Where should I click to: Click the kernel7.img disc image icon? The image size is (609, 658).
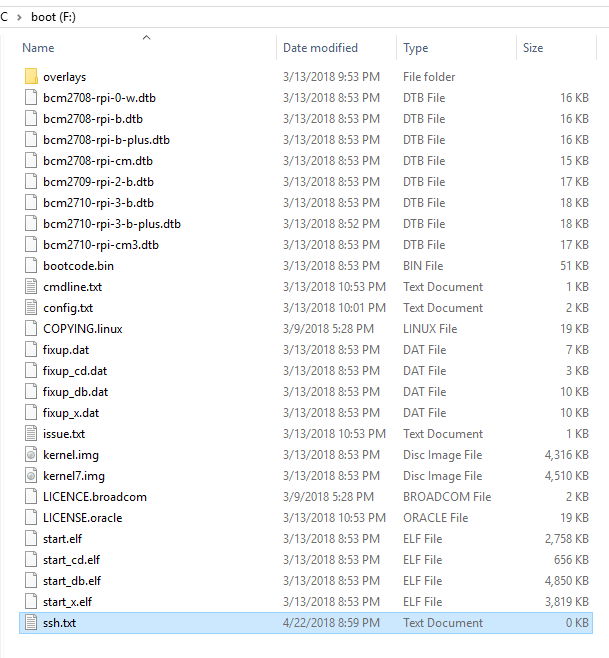click(x=31, y=475)
